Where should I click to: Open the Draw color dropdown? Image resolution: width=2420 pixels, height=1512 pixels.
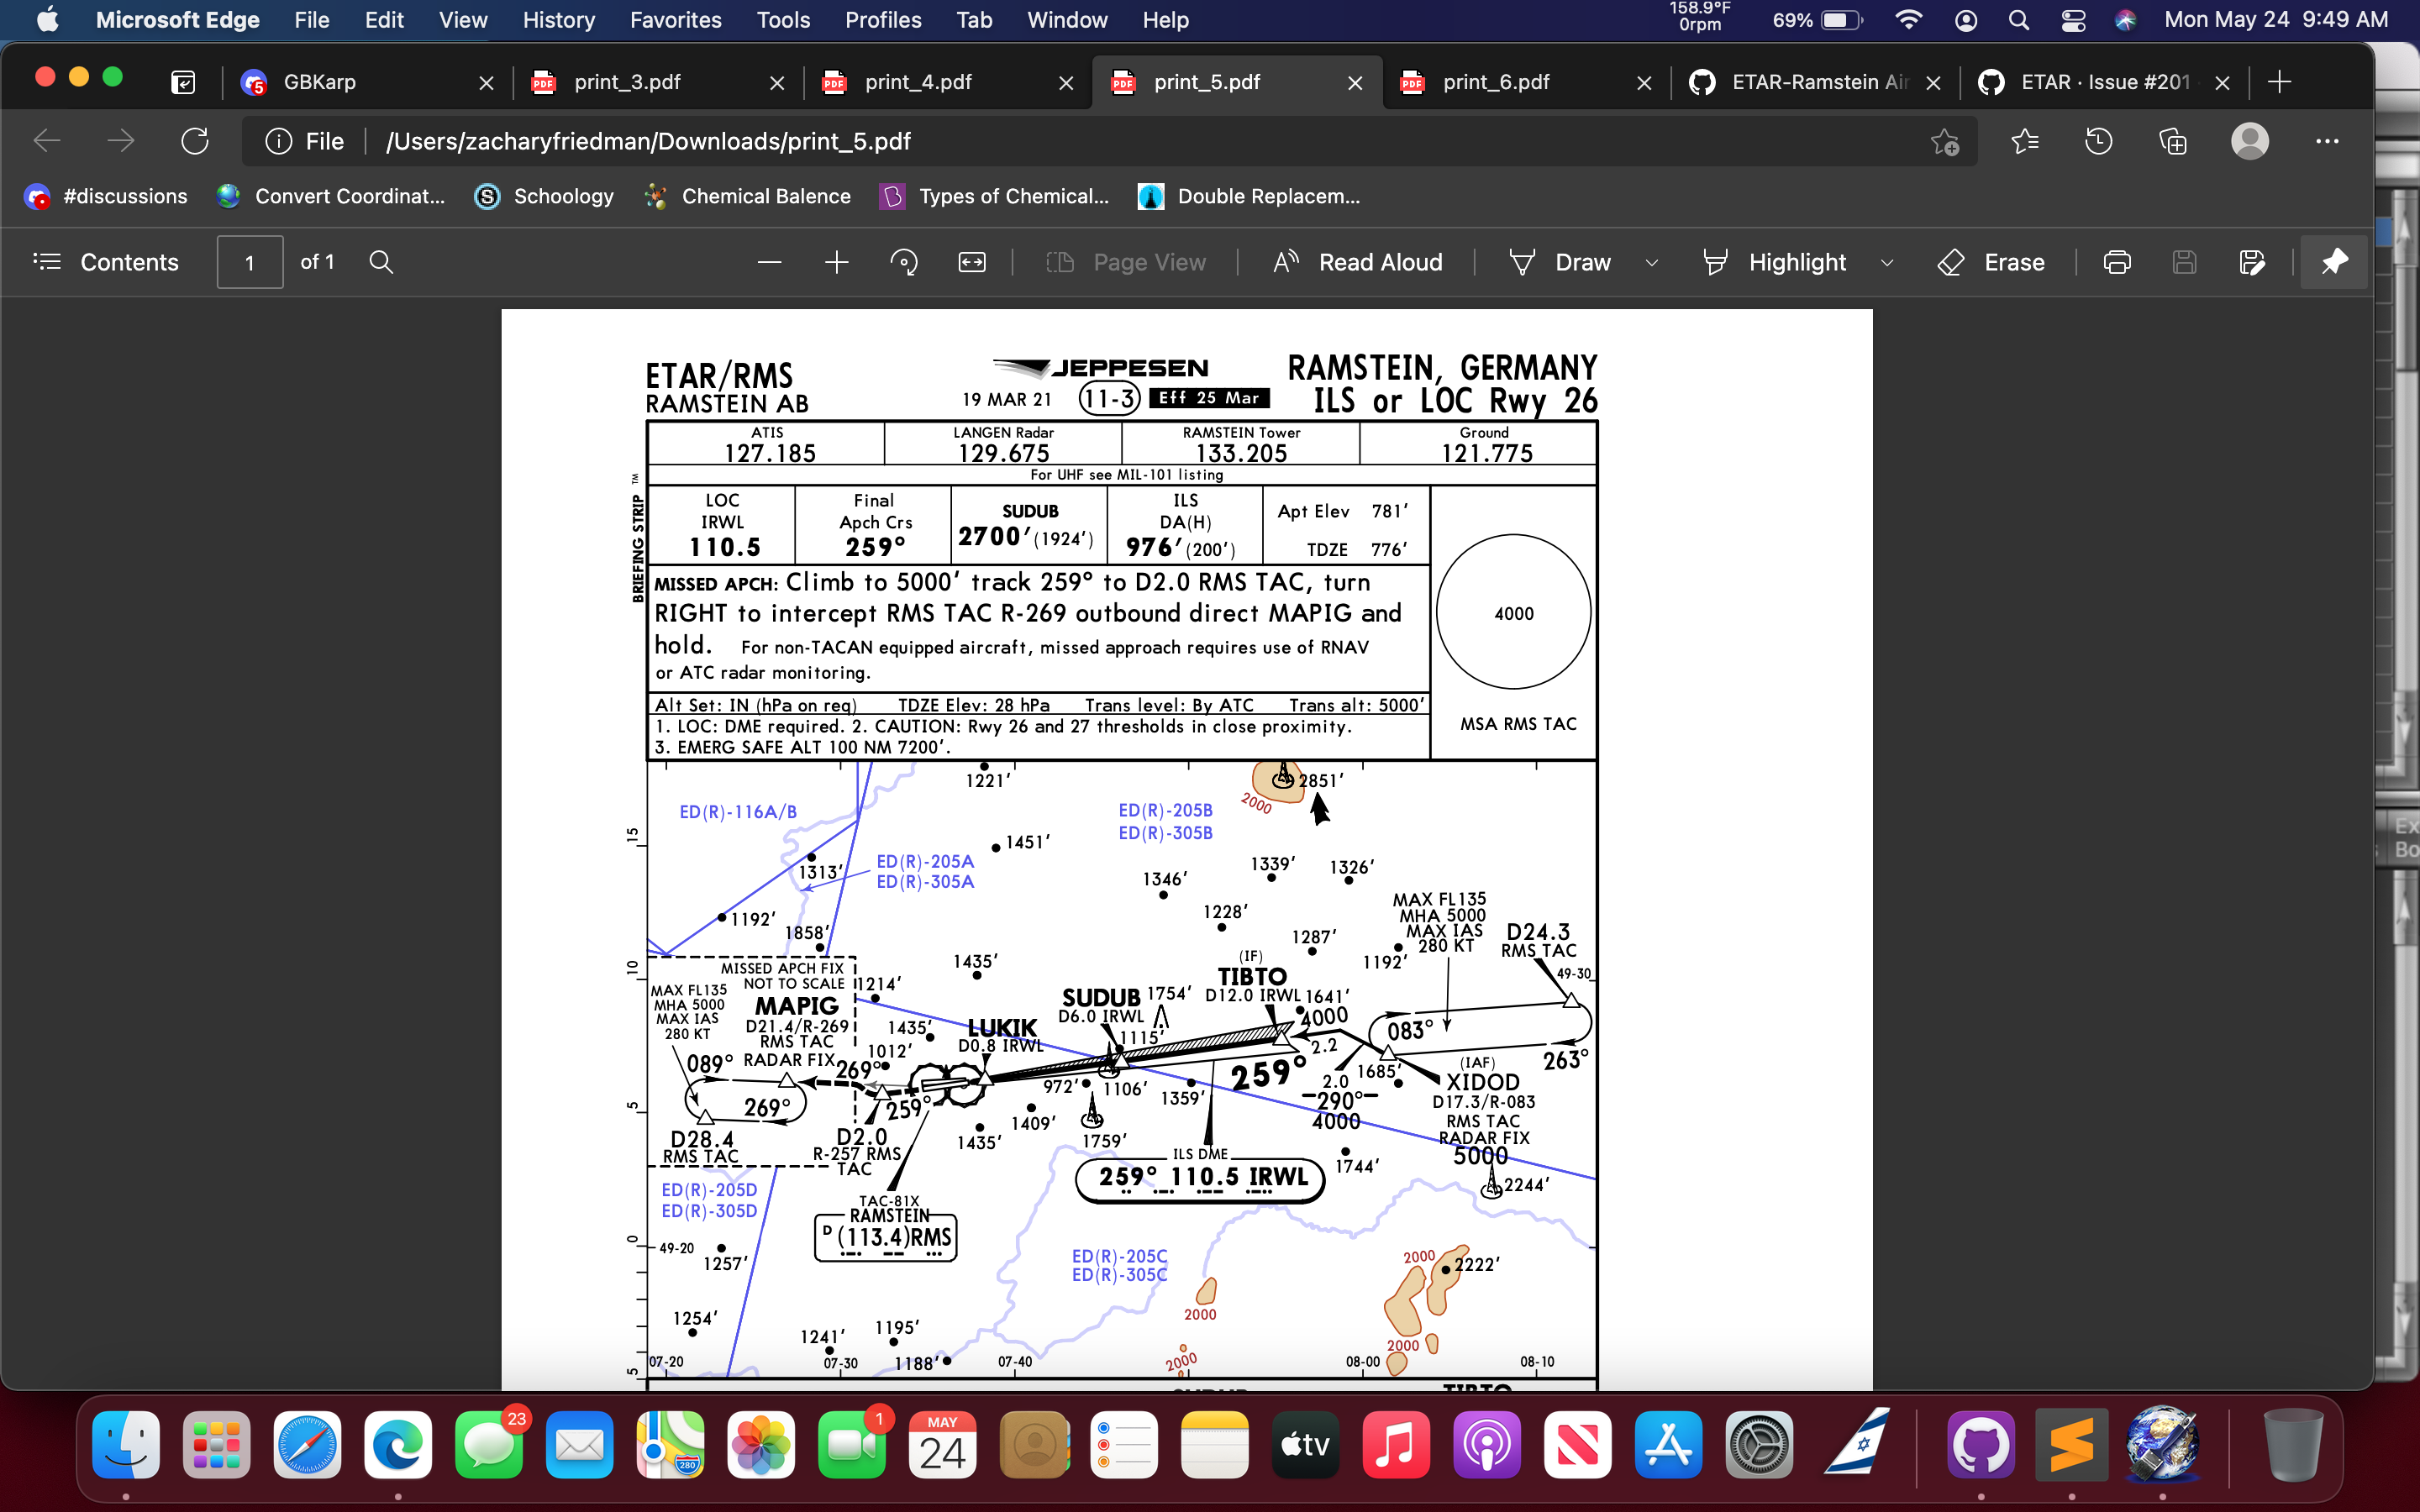1650,262
